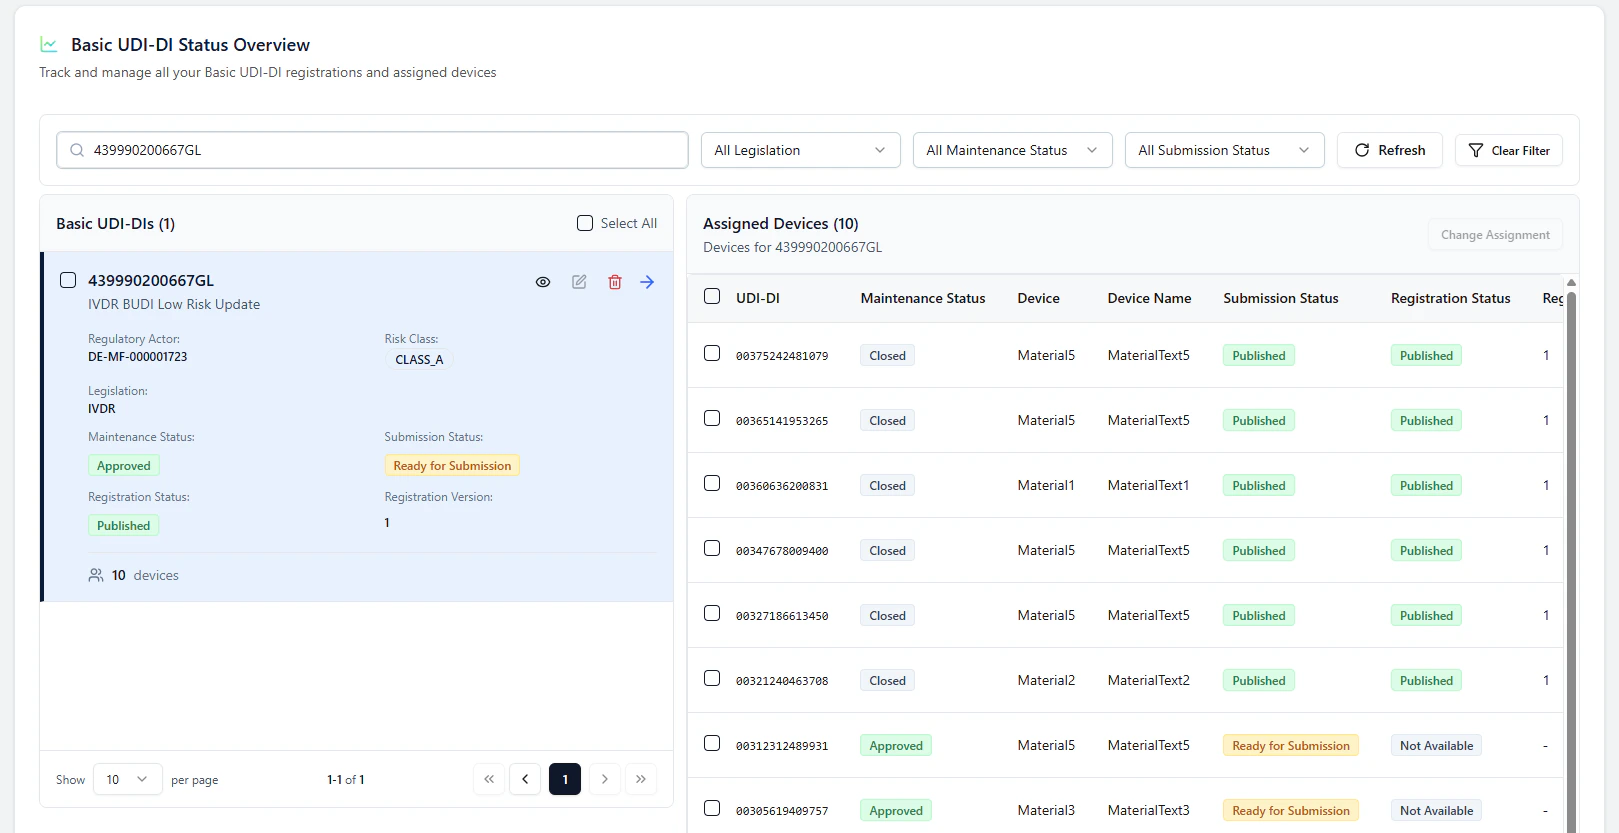Select device row 00321240463708

712,678
